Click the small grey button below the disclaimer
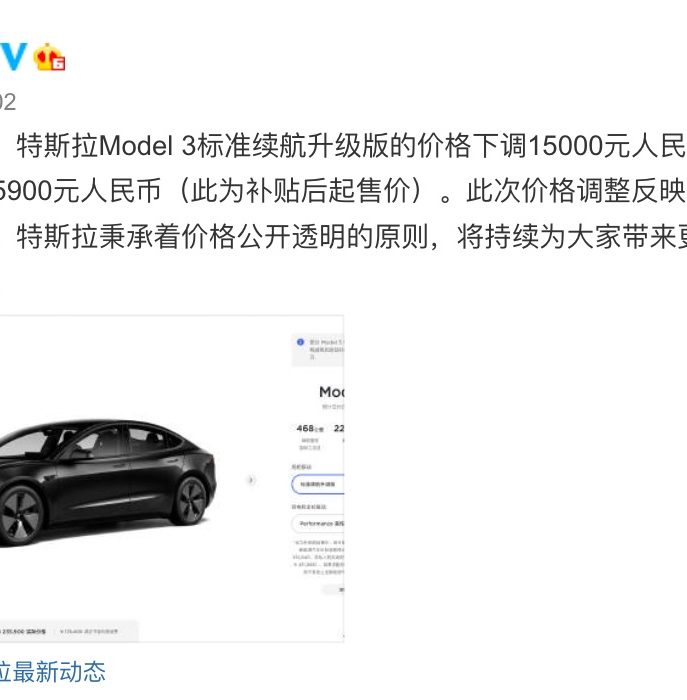 point(334,590)
